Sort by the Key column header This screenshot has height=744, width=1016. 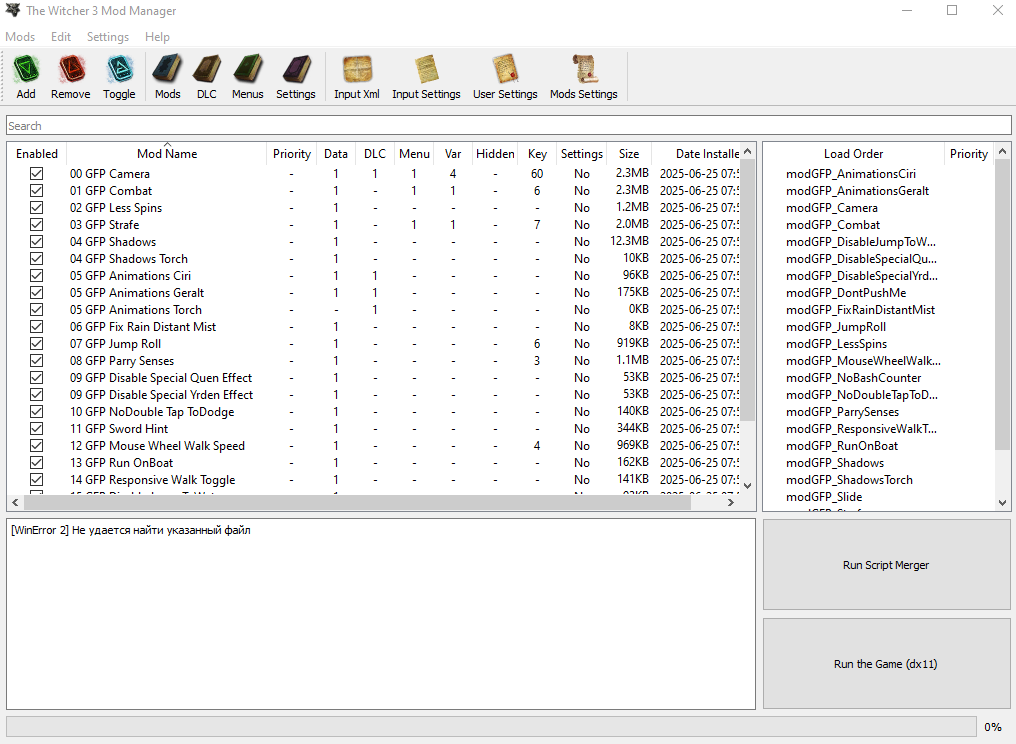(x=537, y=154)
